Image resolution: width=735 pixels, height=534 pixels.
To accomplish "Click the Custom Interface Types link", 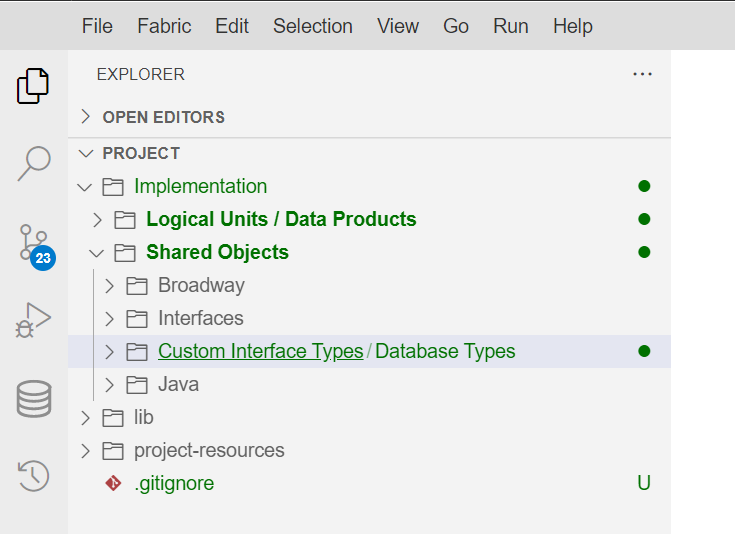I will (261, 351).
